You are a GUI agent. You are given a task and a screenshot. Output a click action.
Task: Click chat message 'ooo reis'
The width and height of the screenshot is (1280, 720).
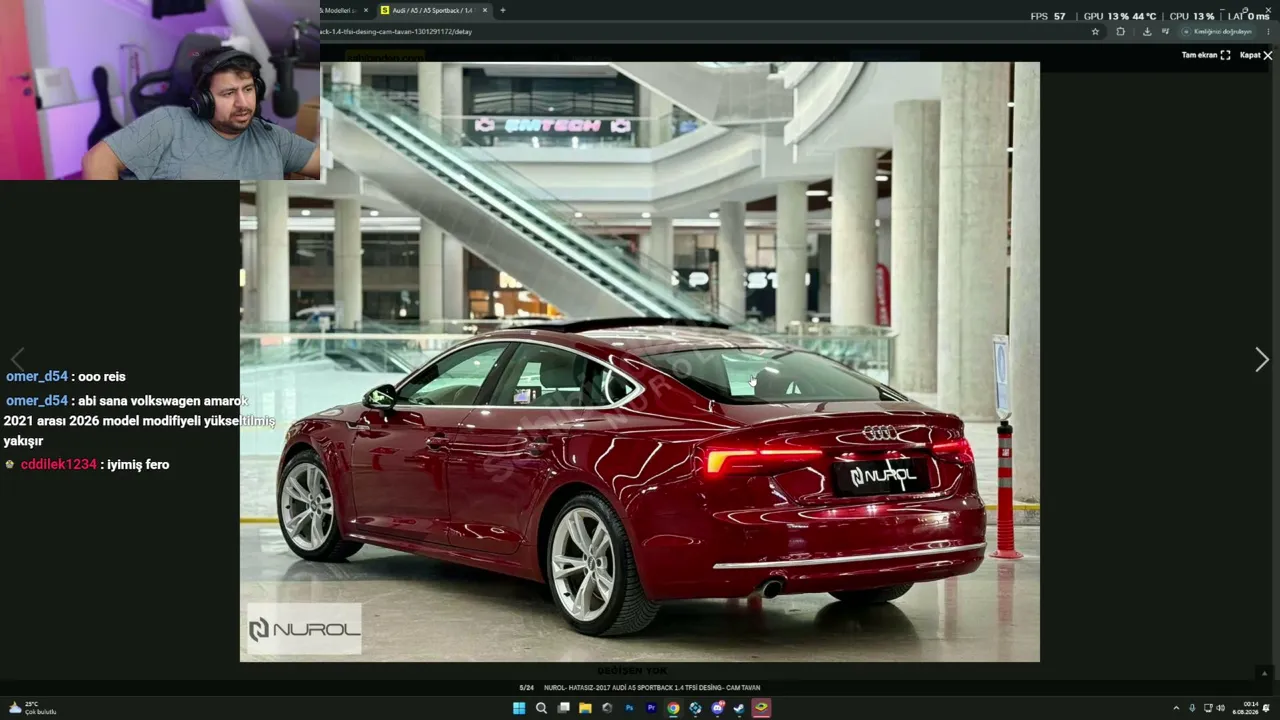(x=102, y=377)
